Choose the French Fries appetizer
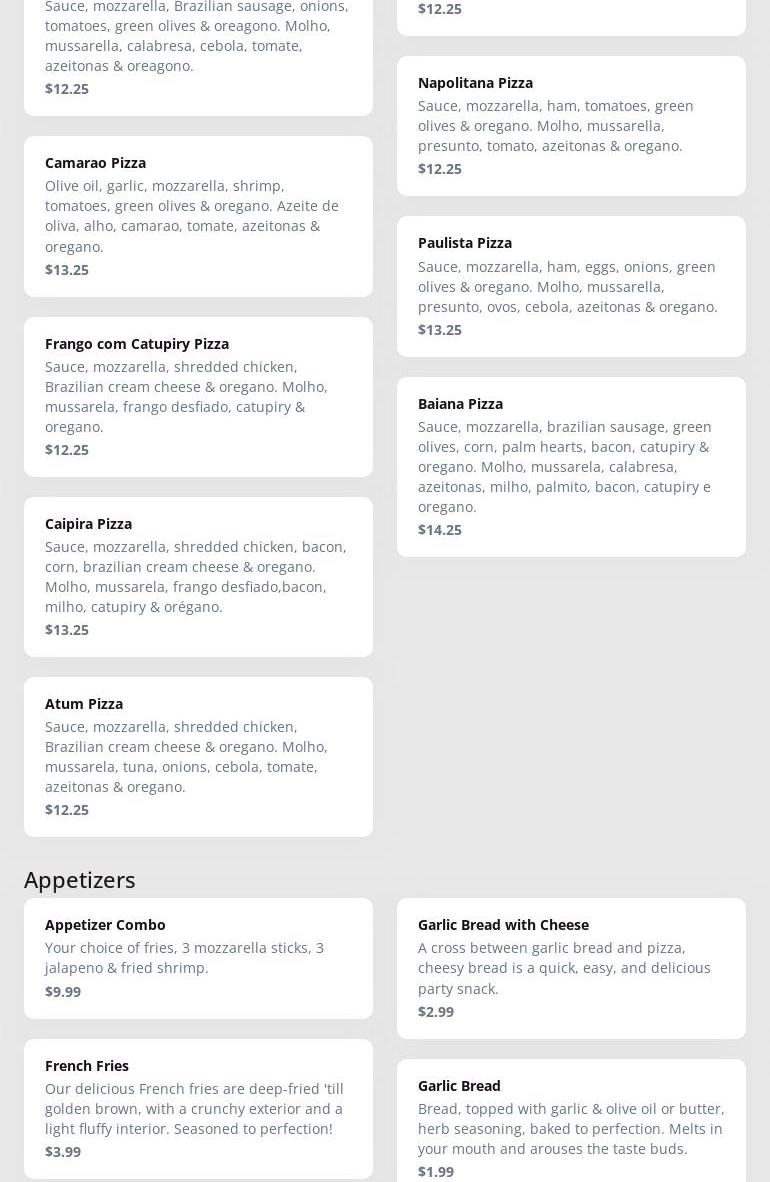 [x=198, y=1108]
